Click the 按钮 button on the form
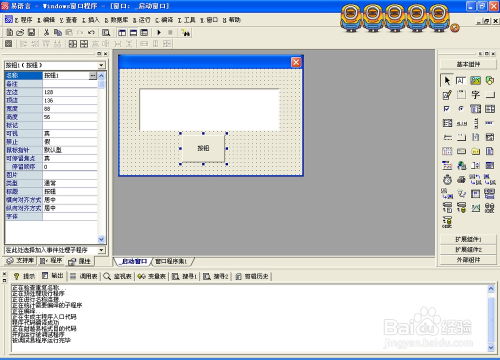The width and height of the screenshot is (500, 360). coord(203,148)
